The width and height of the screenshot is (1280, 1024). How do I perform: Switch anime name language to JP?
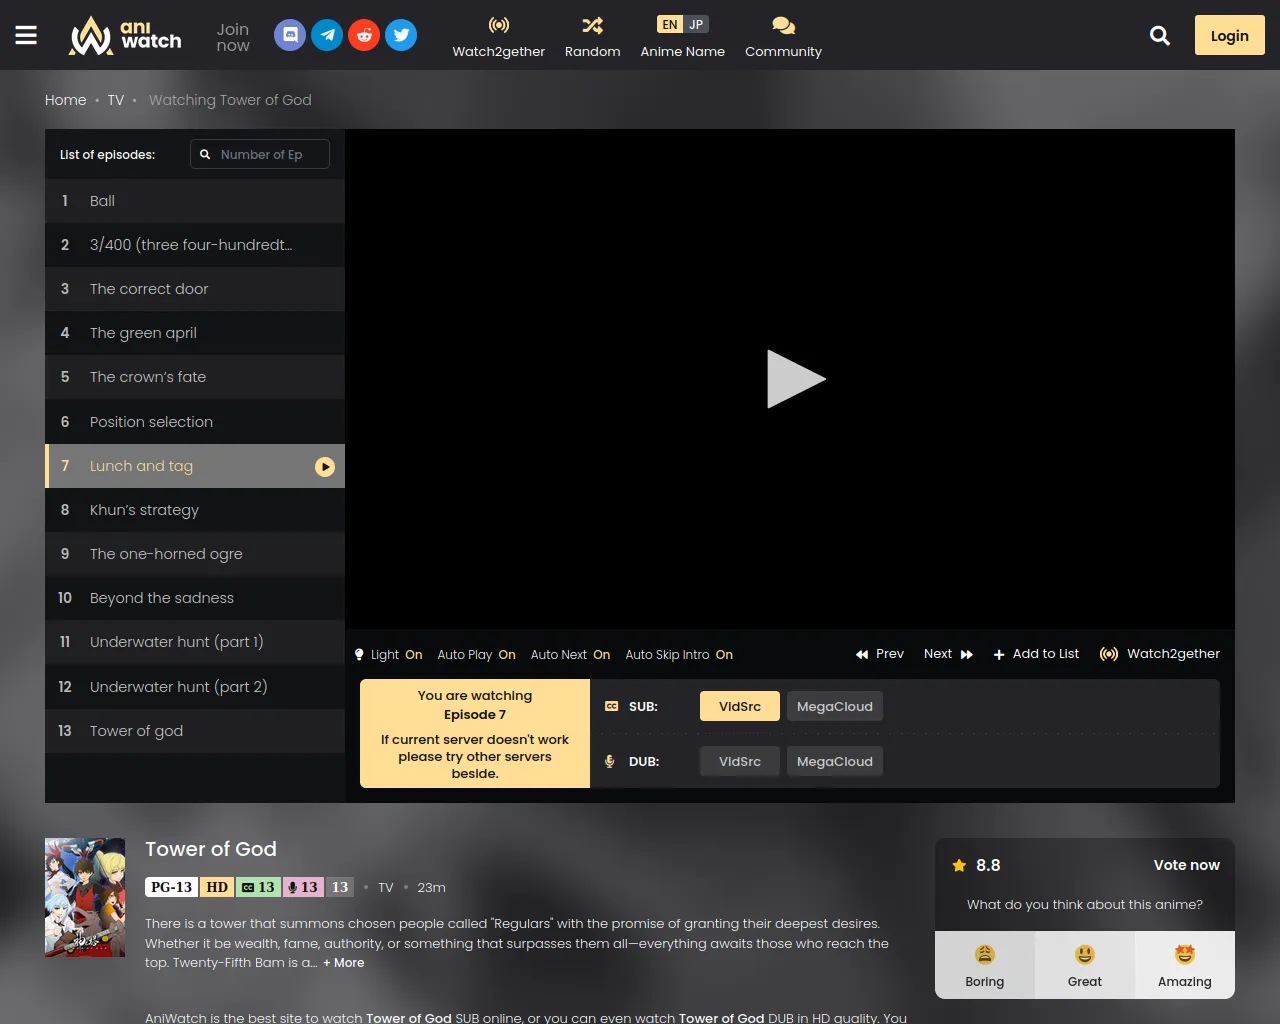point(696,25)
